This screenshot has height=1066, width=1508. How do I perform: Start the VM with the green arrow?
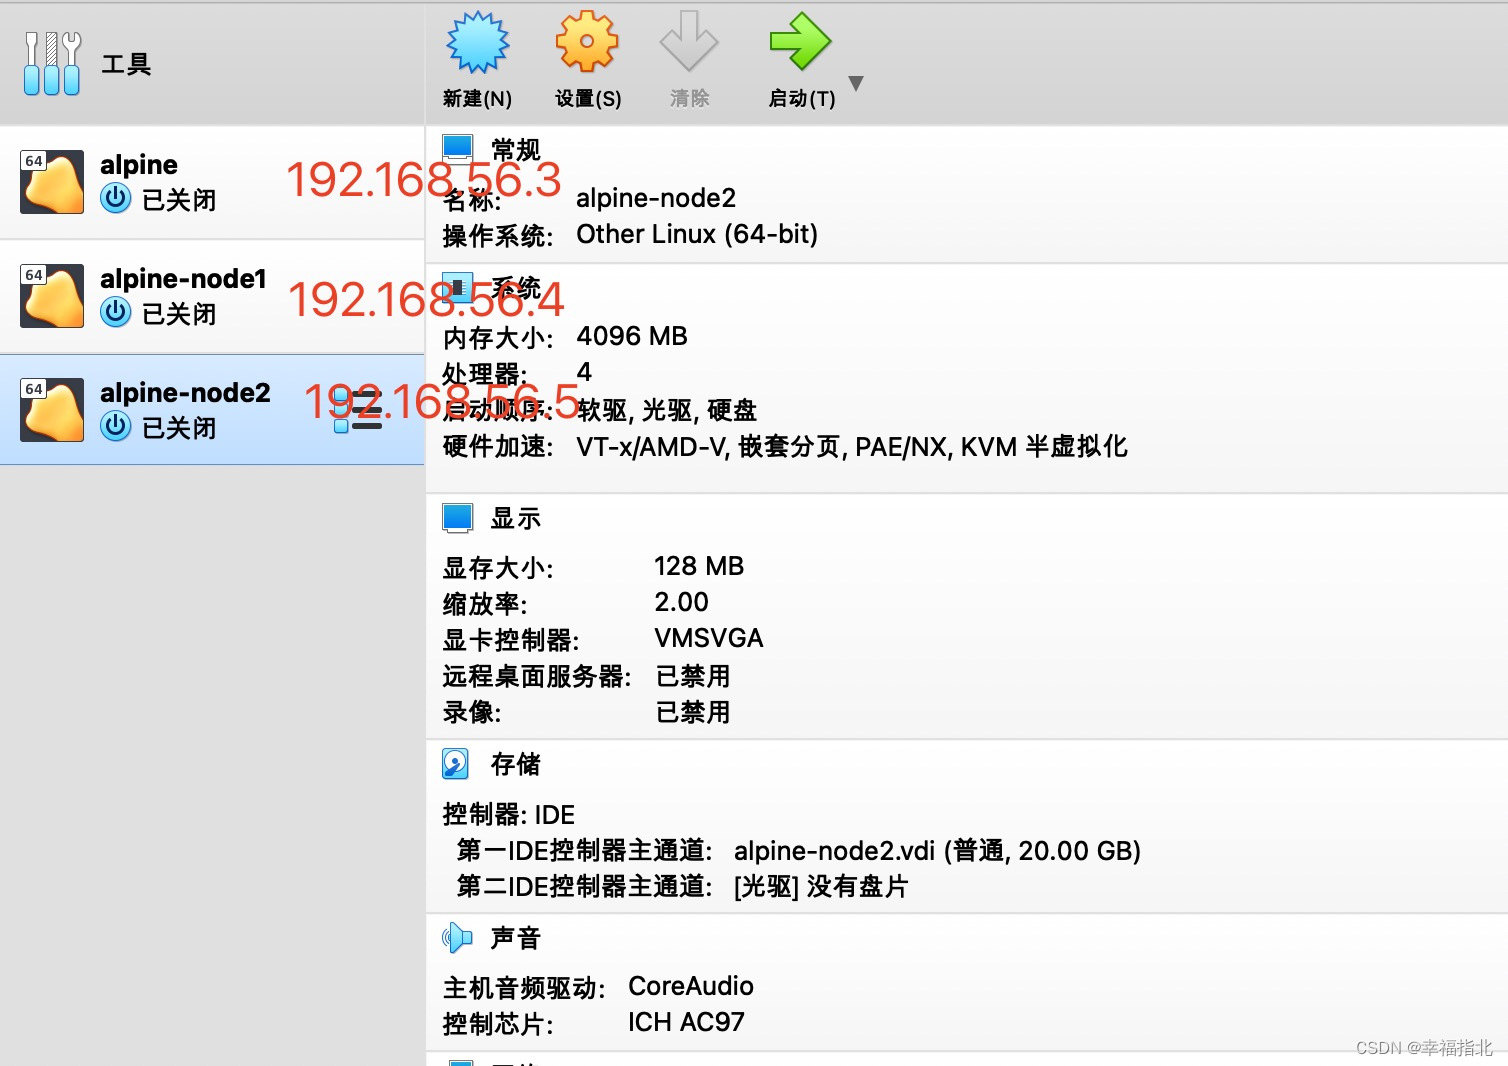pyautogui.click(x=800, y=42)
